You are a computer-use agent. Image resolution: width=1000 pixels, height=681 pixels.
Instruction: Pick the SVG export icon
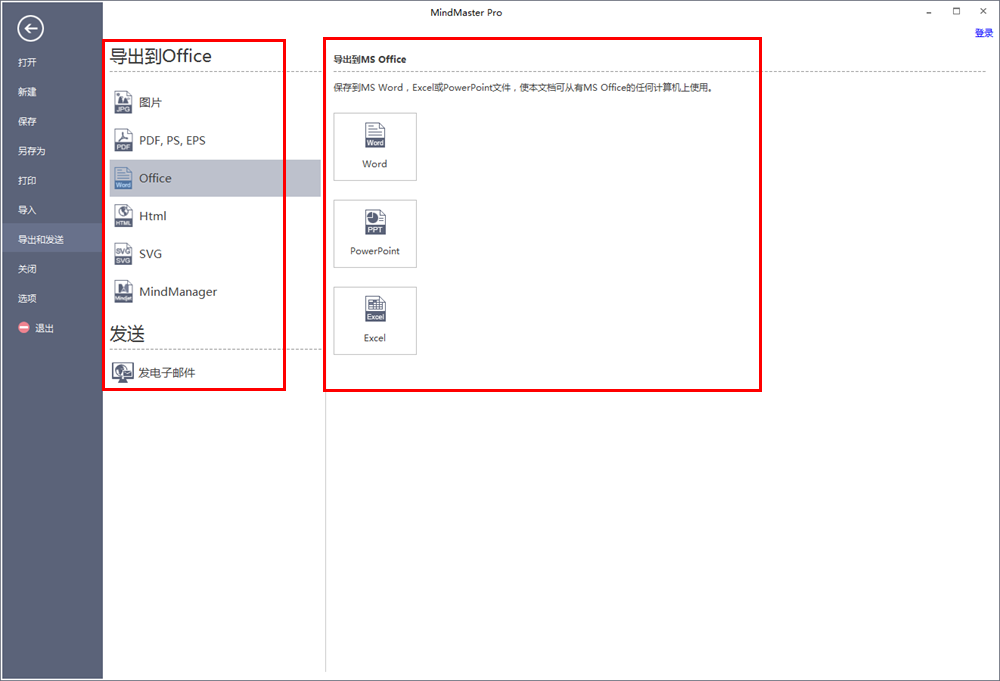[x=123, y=254]
